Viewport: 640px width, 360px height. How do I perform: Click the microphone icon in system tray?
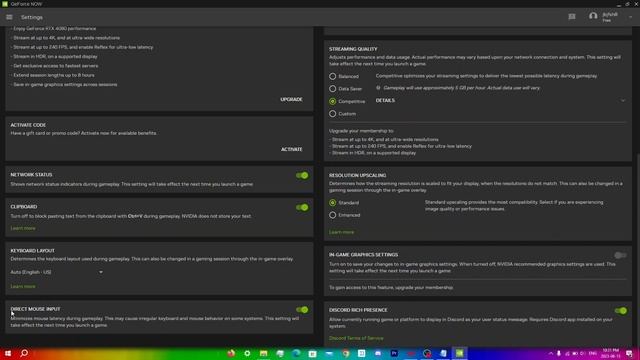click(558, 353)
